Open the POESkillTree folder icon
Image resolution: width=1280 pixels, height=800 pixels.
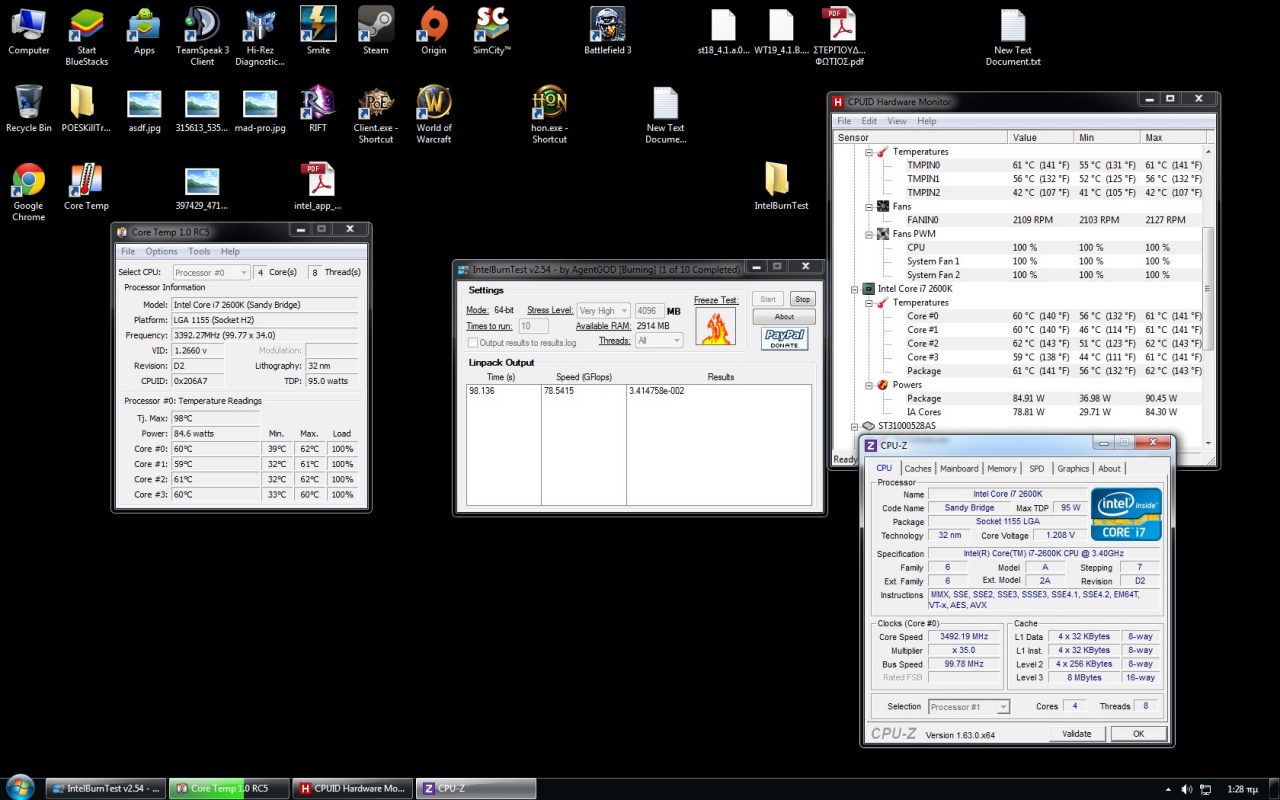(x=86, y=108)
